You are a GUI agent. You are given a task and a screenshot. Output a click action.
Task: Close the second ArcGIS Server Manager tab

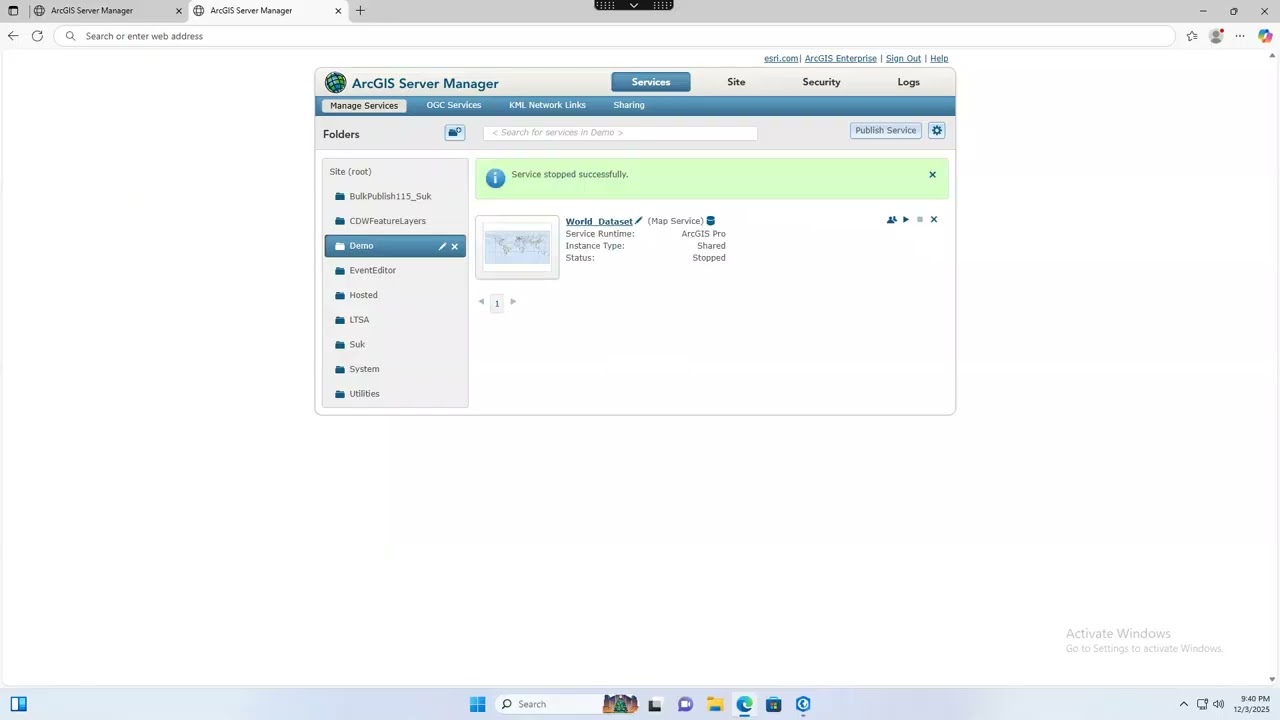click(x=338, y=11)
